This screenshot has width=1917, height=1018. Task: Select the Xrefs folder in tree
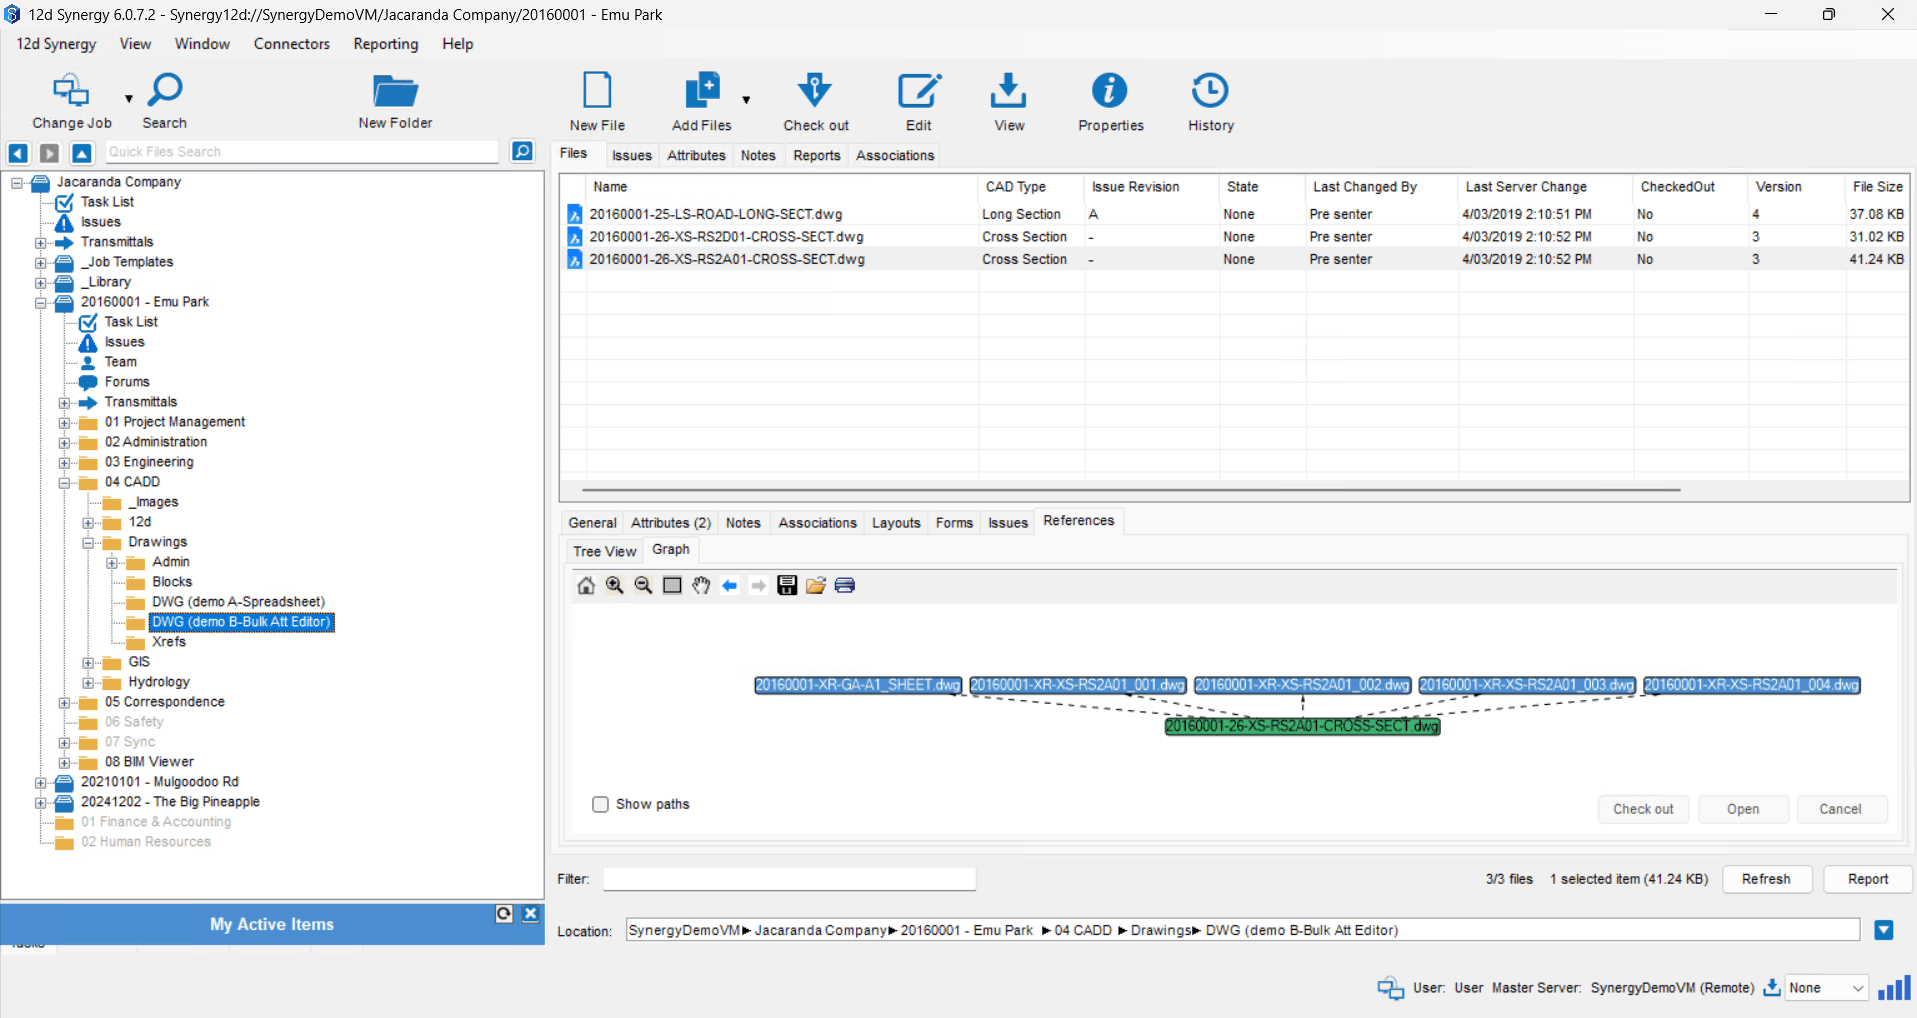pyautogui.click(x=169, y=642)
